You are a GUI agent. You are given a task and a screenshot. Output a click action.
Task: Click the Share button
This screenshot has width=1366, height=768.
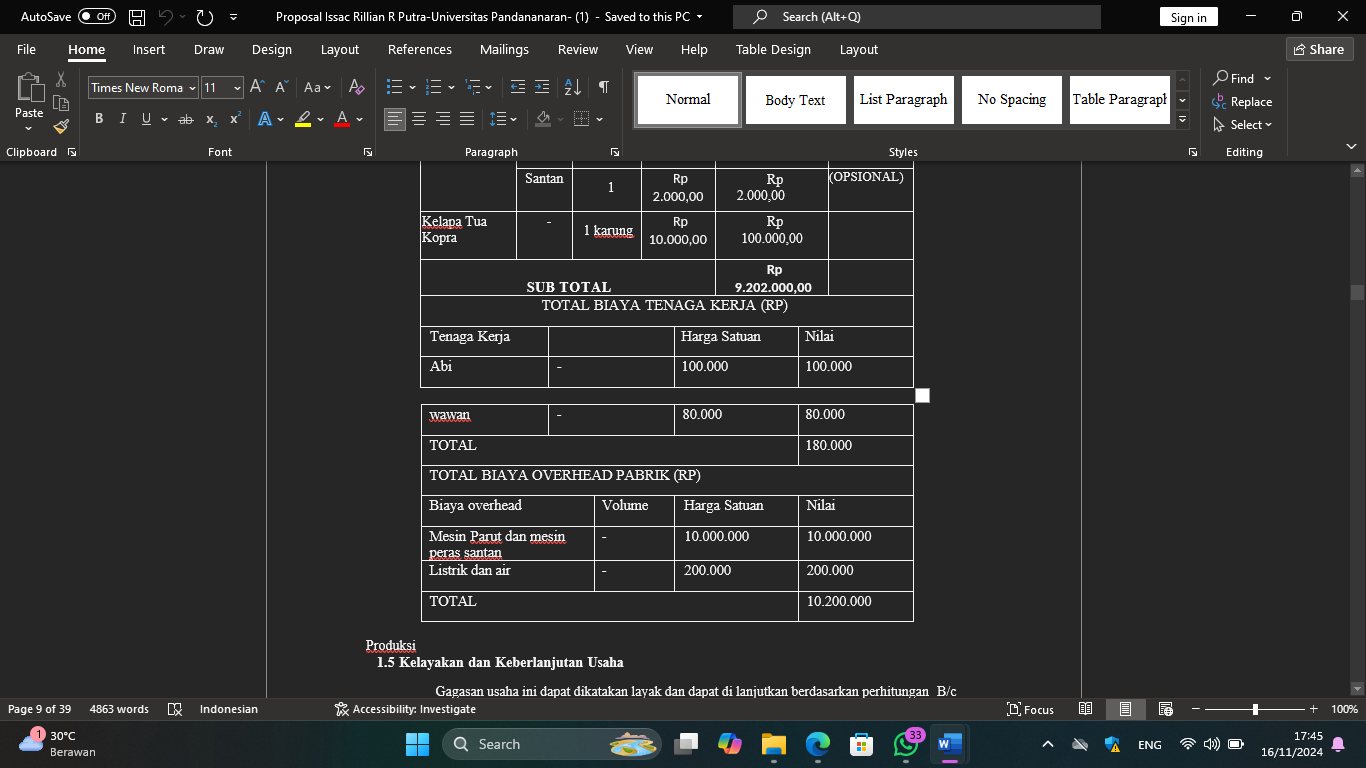(1319, 49)
